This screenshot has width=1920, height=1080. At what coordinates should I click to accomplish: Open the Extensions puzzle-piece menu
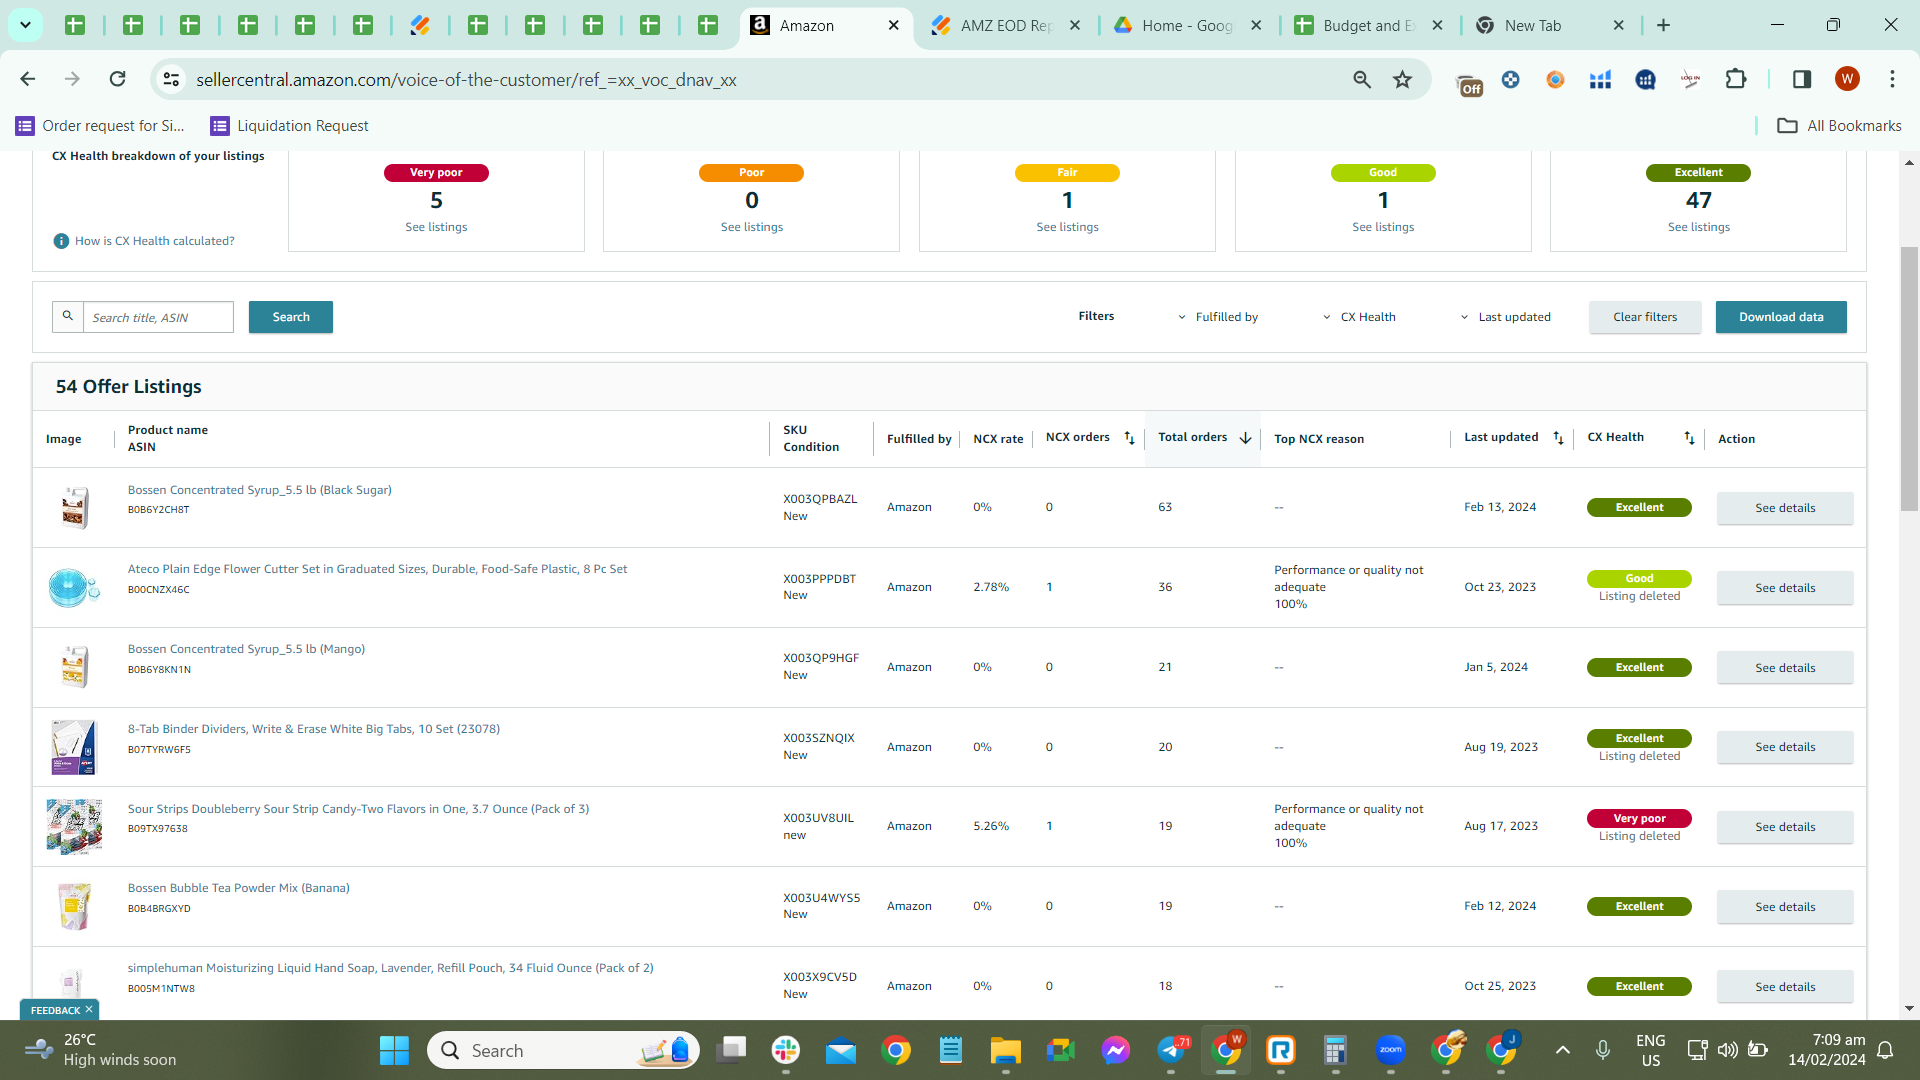[1736, 79]
